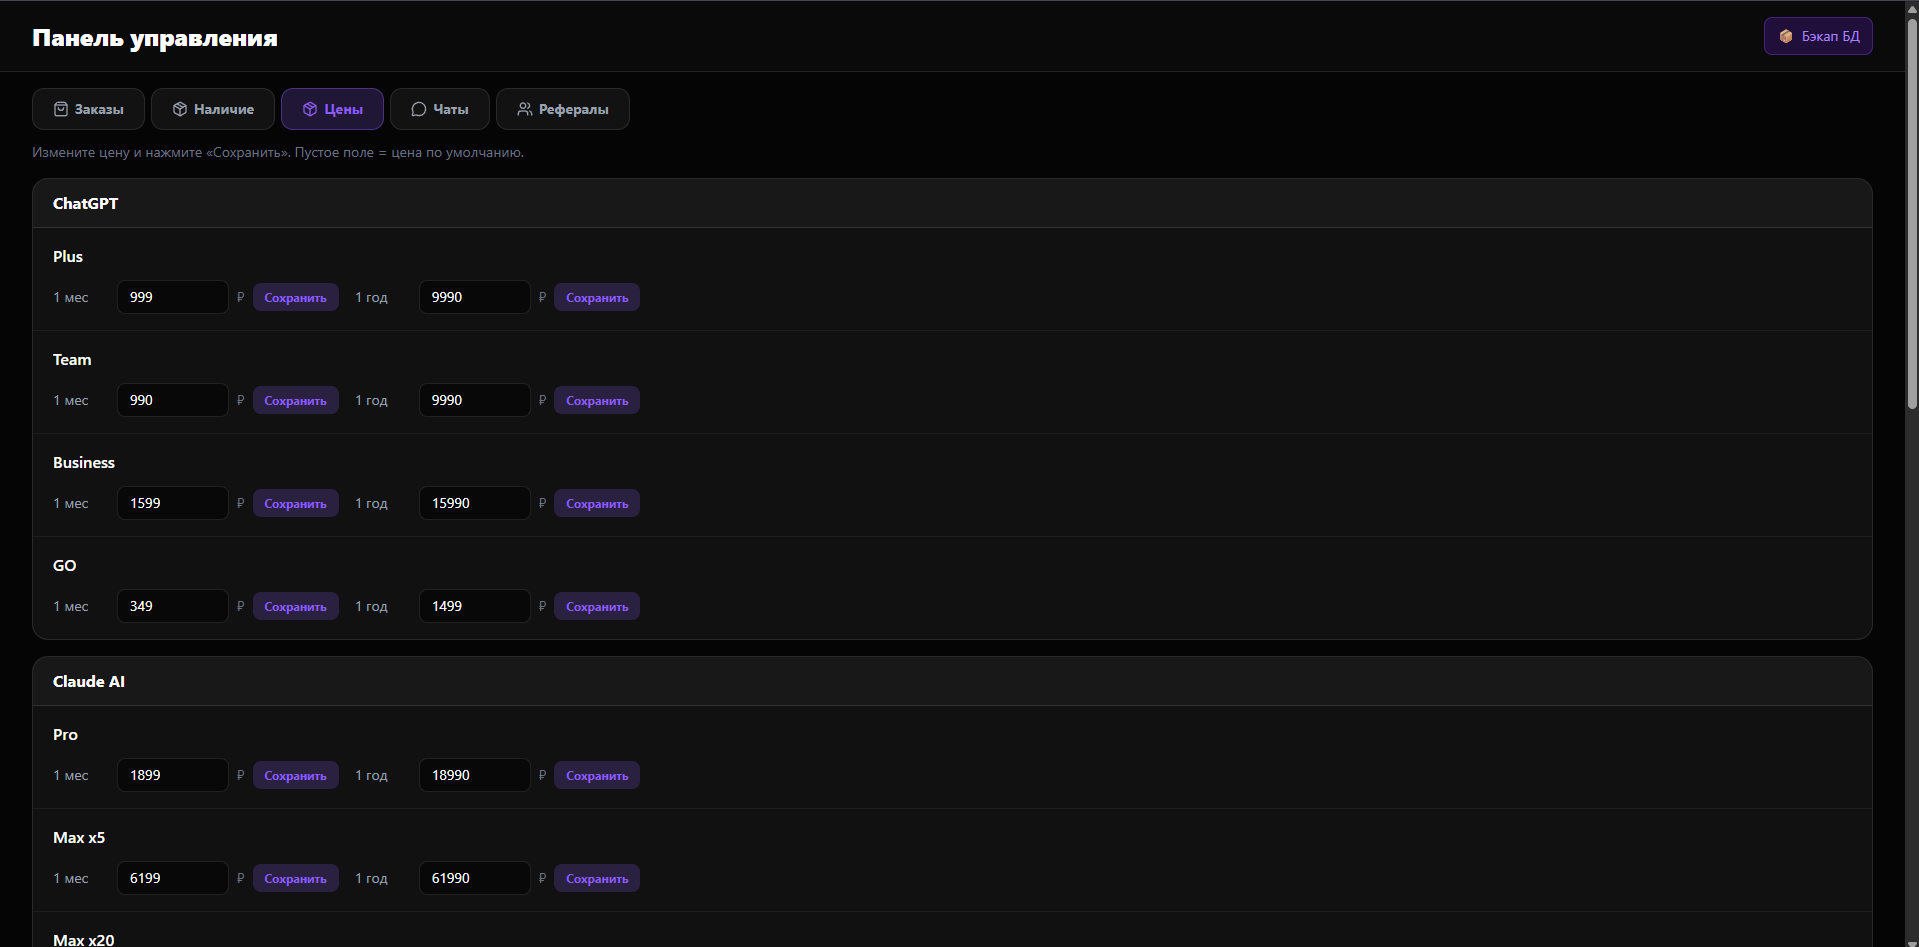Select the Claude Pro monthly price field 1899

point(172,776)
